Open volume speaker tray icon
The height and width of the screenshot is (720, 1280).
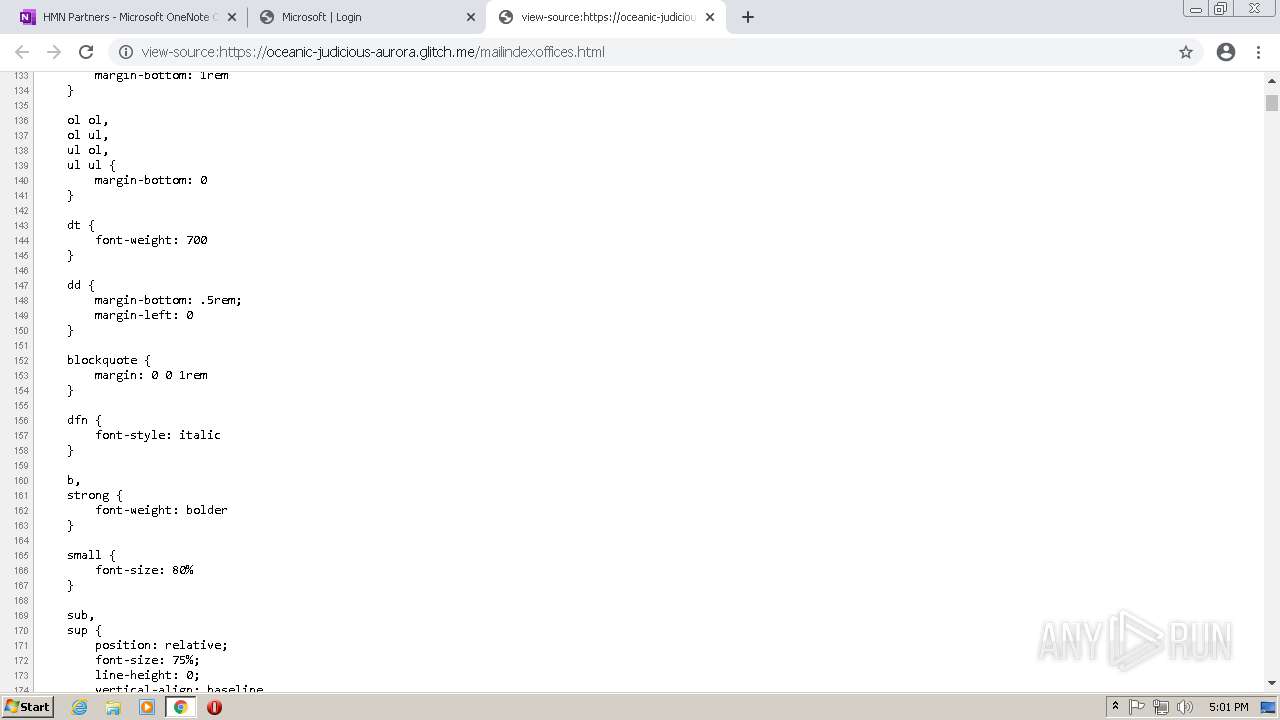1185,707
